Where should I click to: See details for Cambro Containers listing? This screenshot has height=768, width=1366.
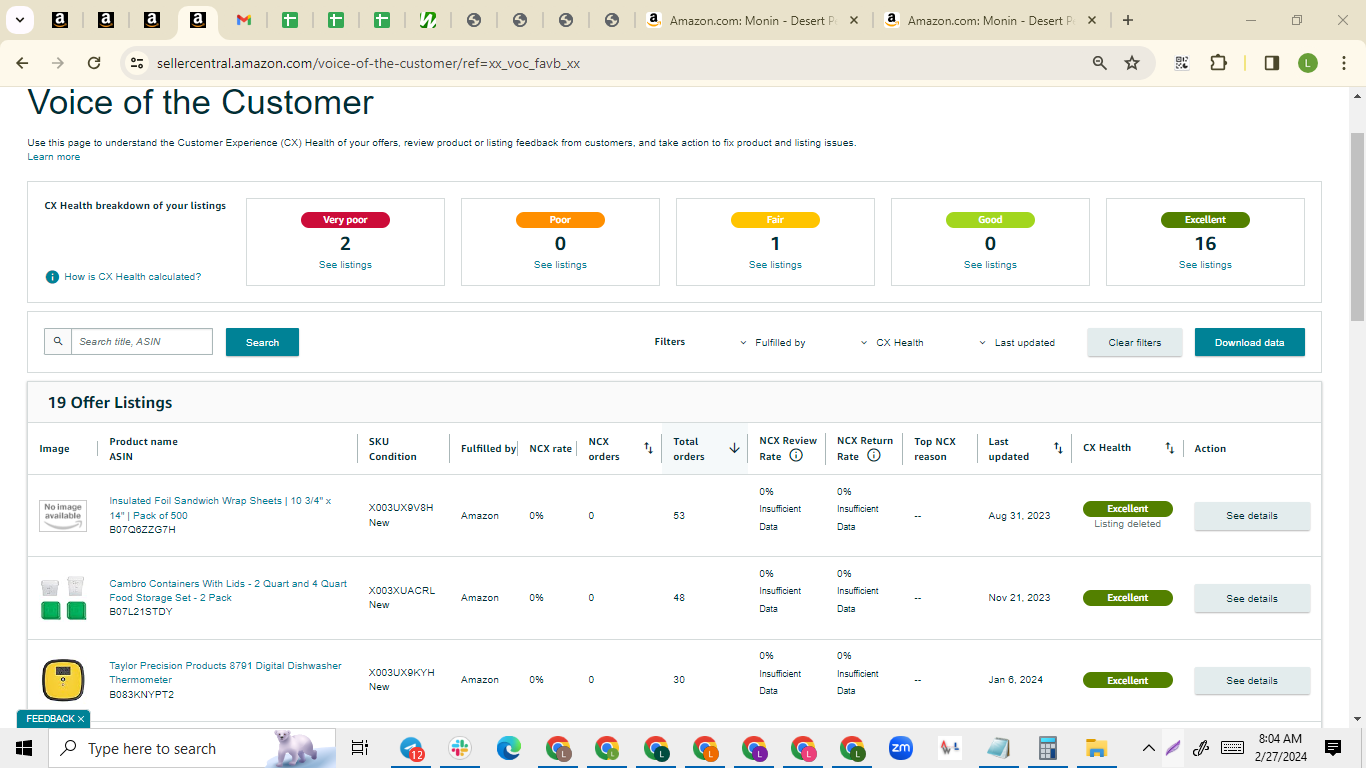point(1252,599)
